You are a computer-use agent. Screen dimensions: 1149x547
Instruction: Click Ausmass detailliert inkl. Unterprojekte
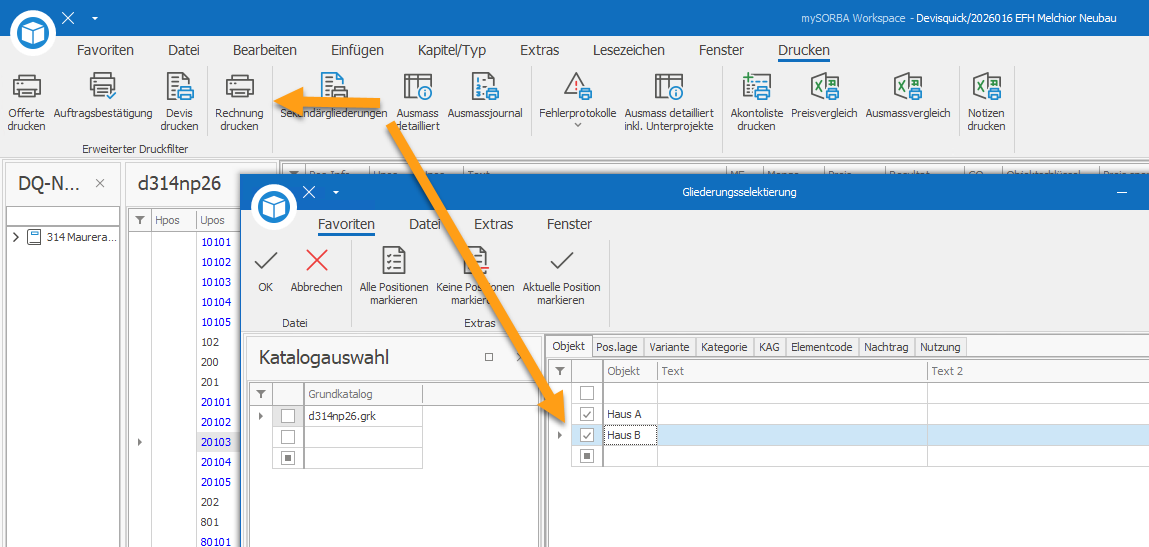(x=669, y=102)
